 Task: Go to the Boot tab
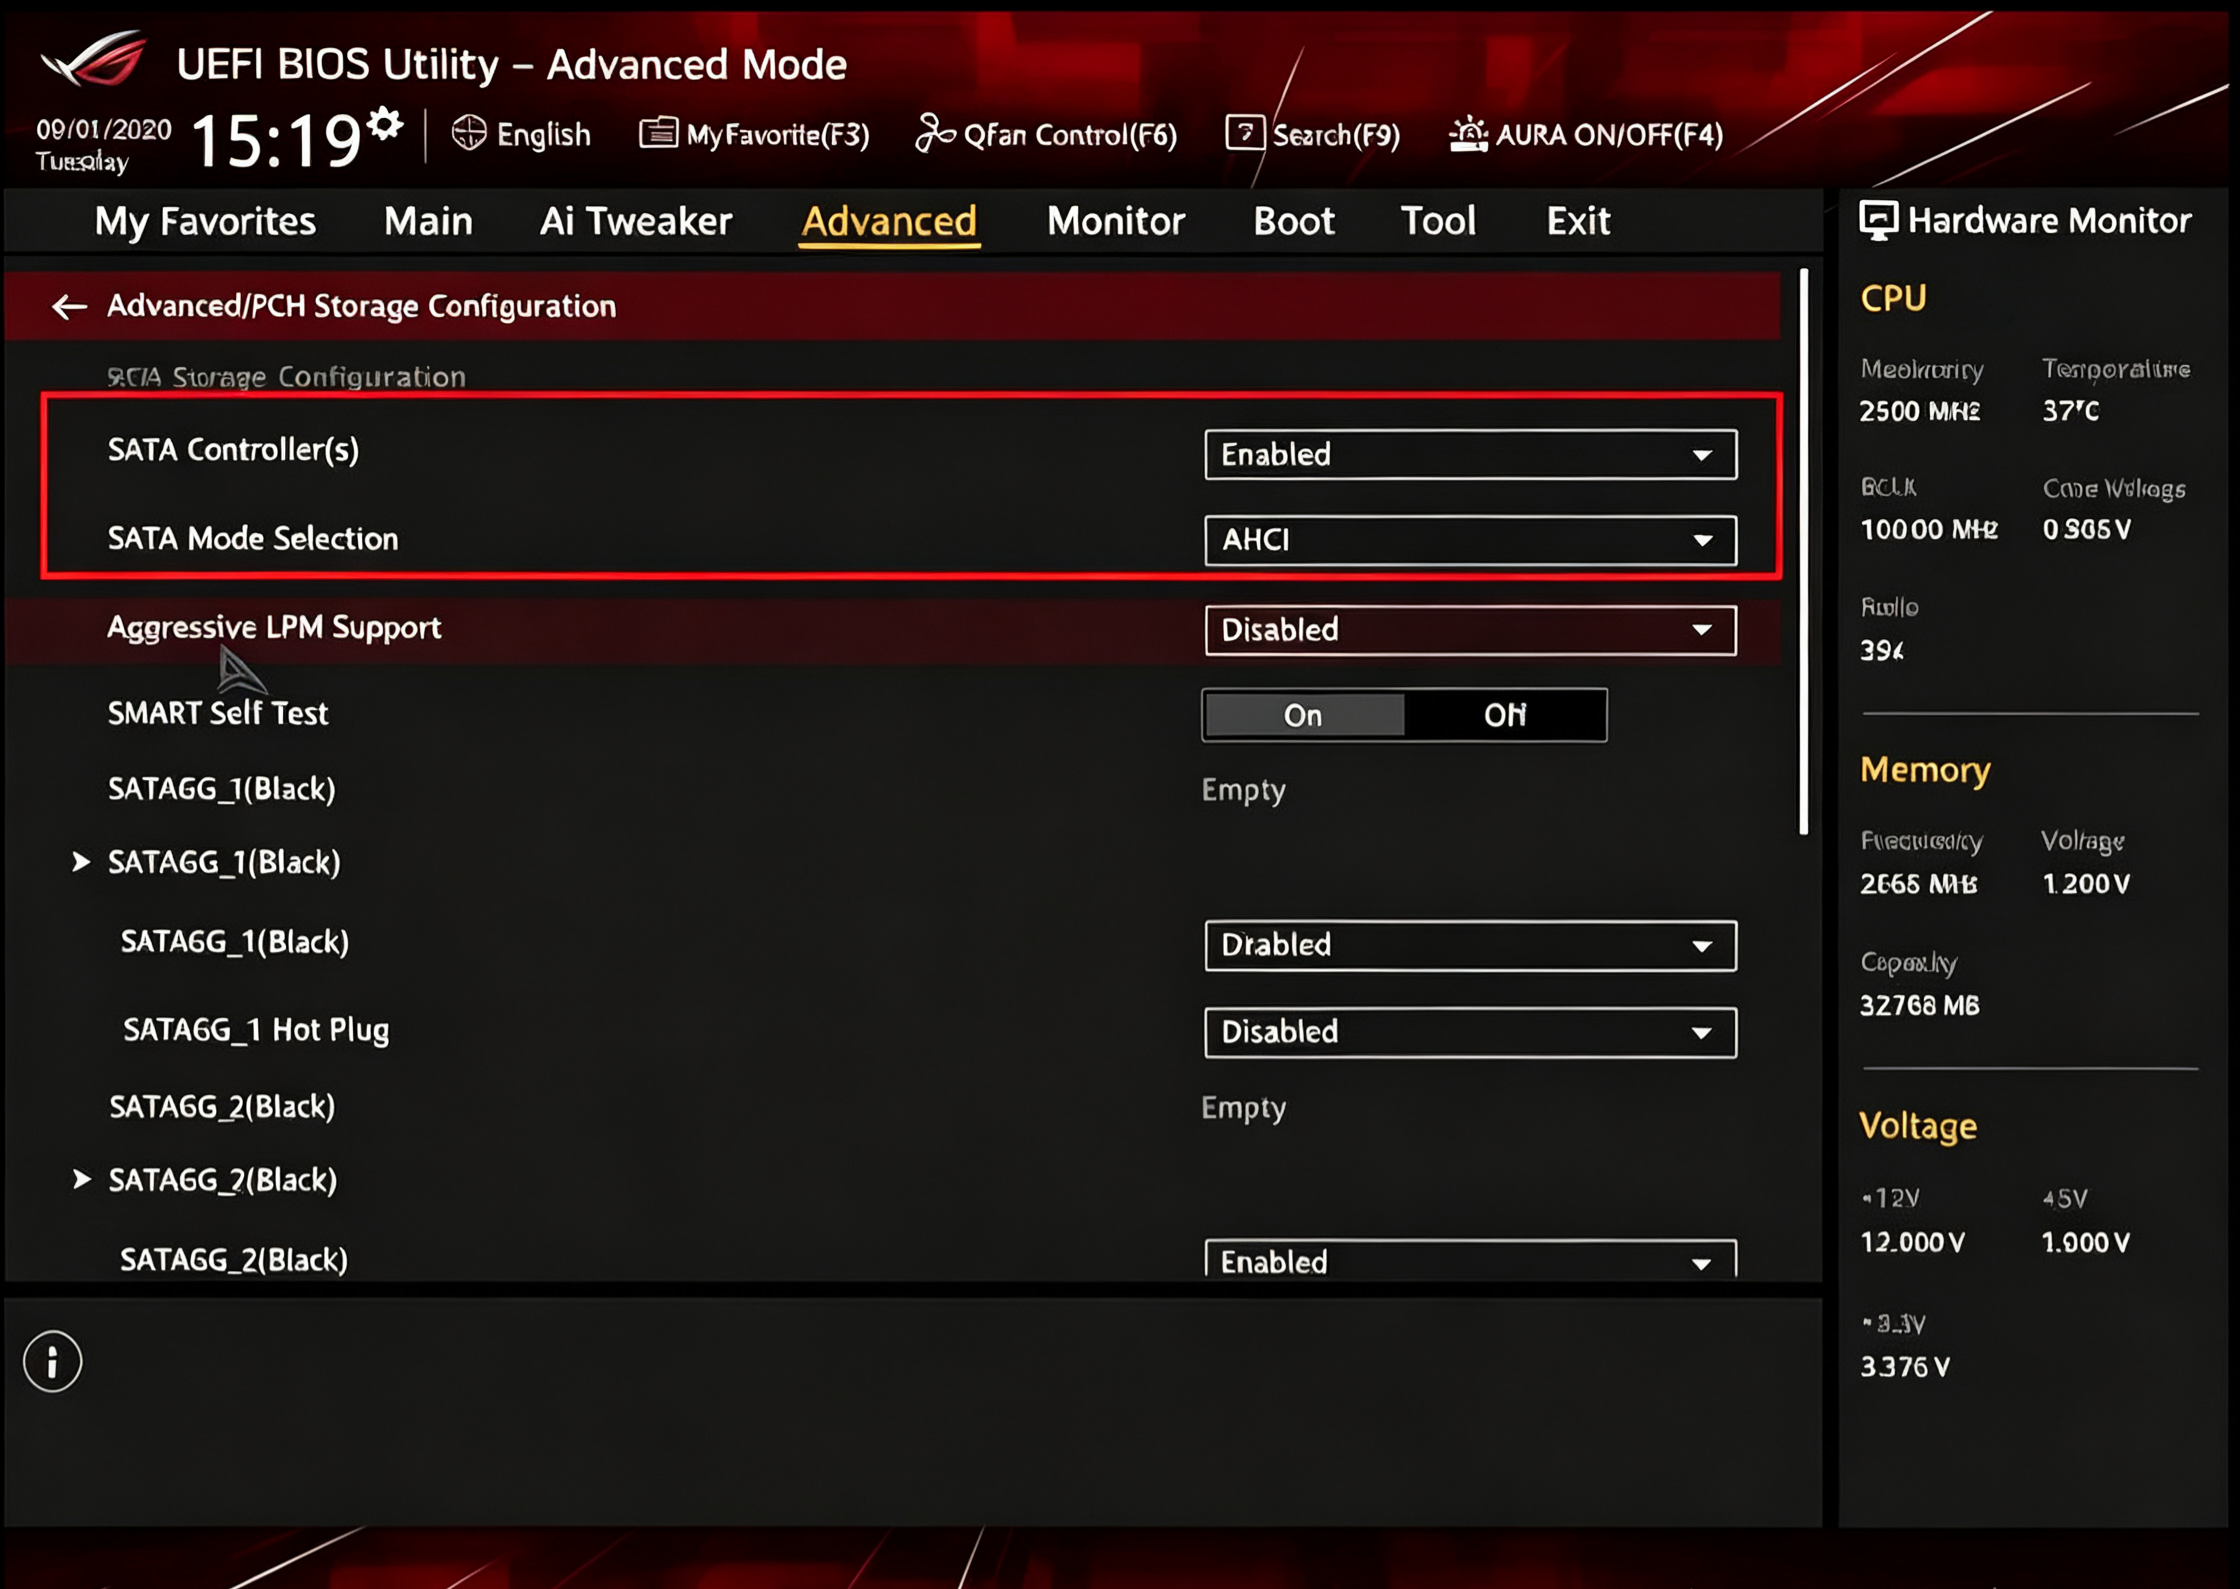tap(1294, 221)
